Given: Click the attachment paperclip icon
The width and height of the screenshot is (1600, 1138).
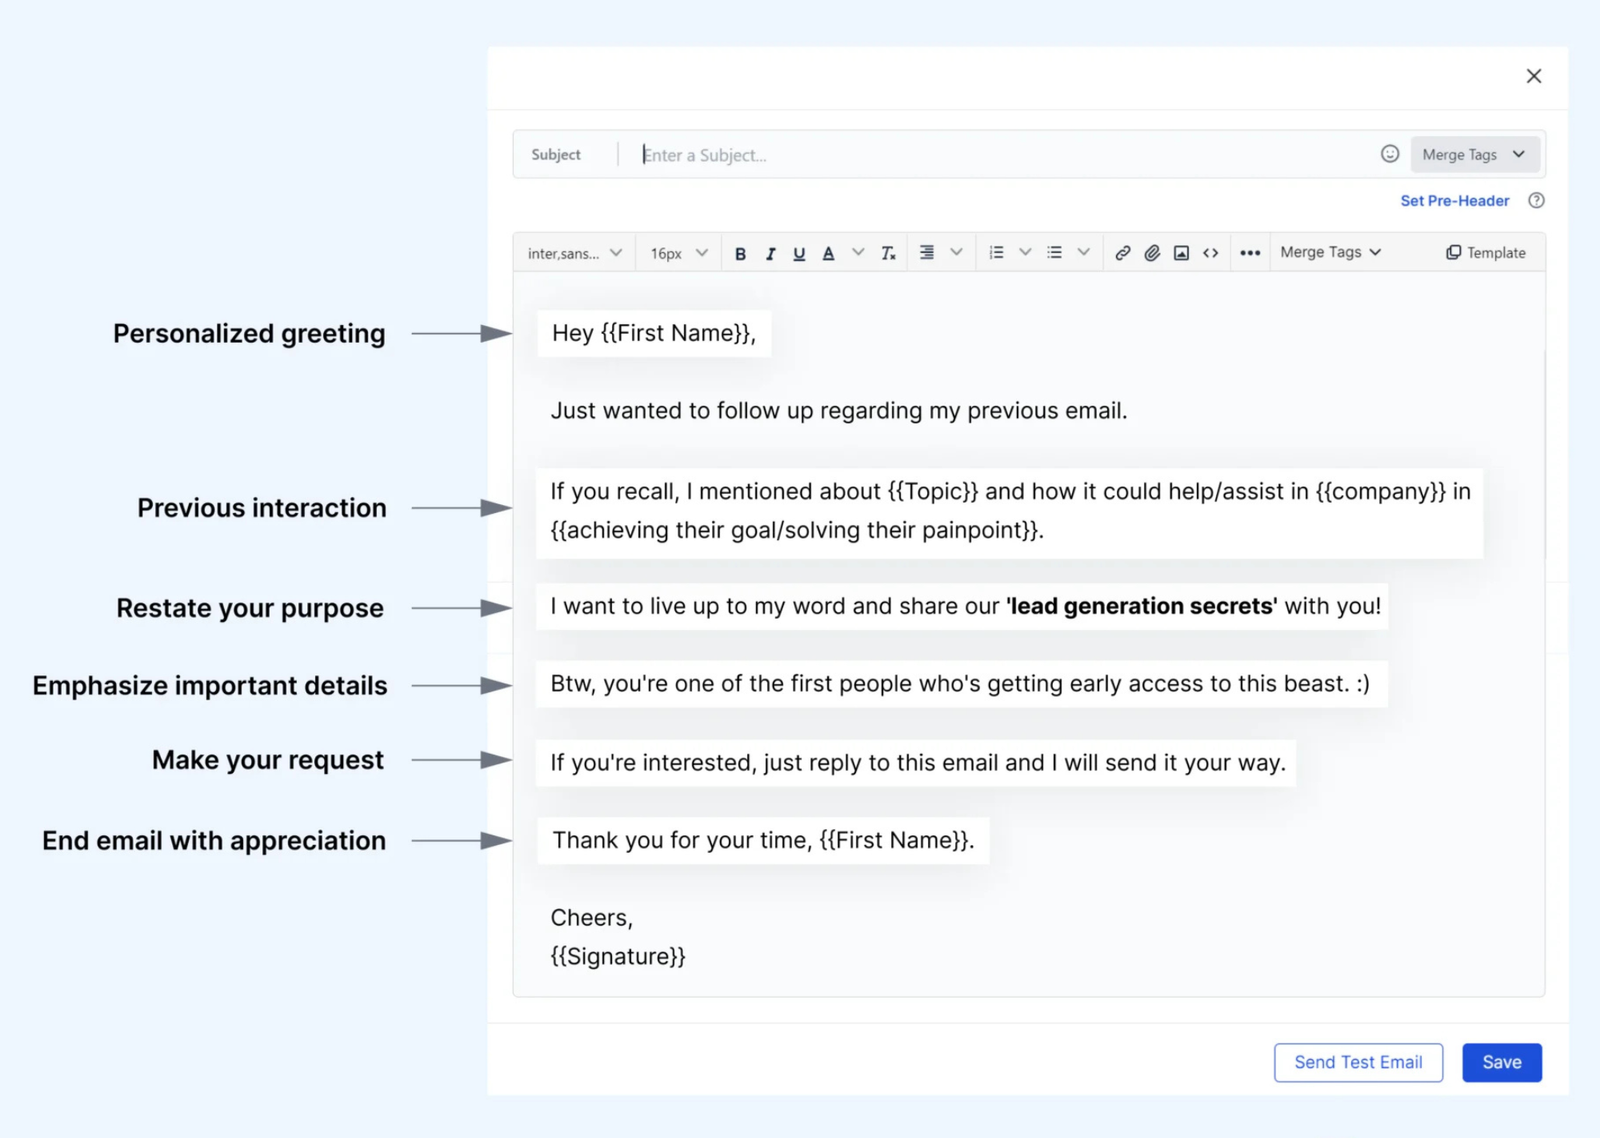Looking at the screenshot, I should point(1152,253).
